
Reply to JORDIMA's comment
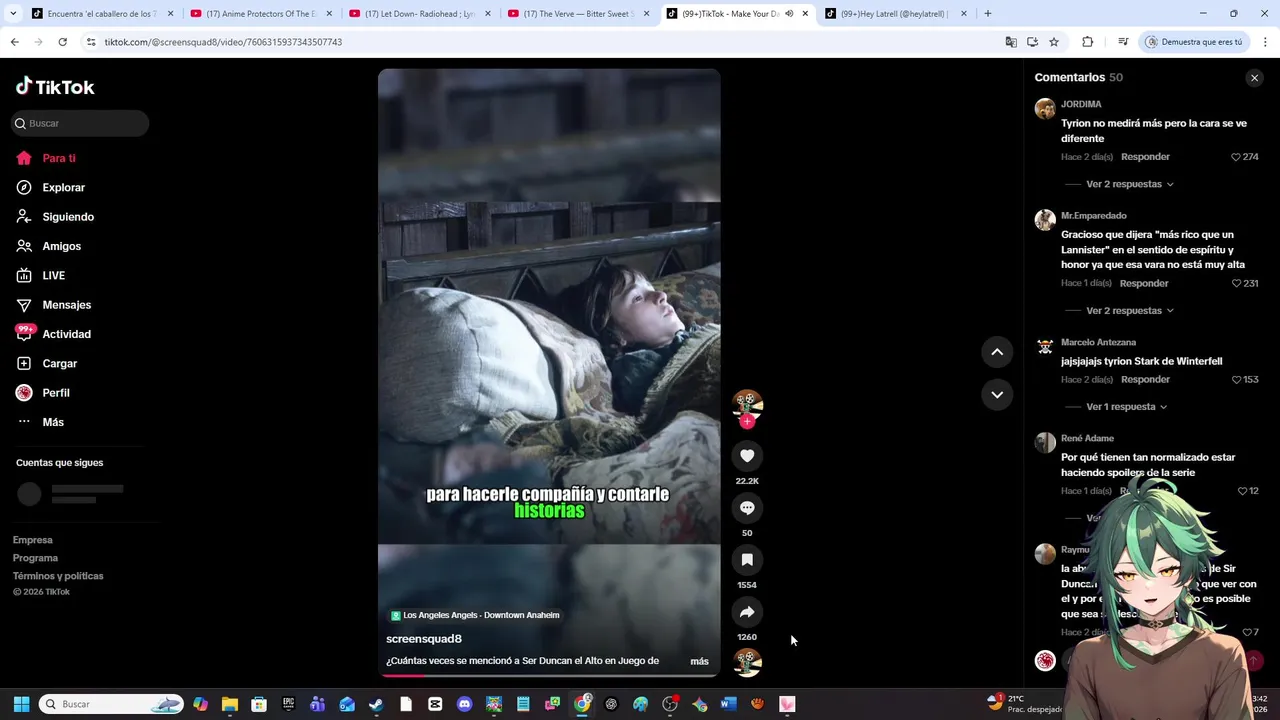pos(1145,157)
